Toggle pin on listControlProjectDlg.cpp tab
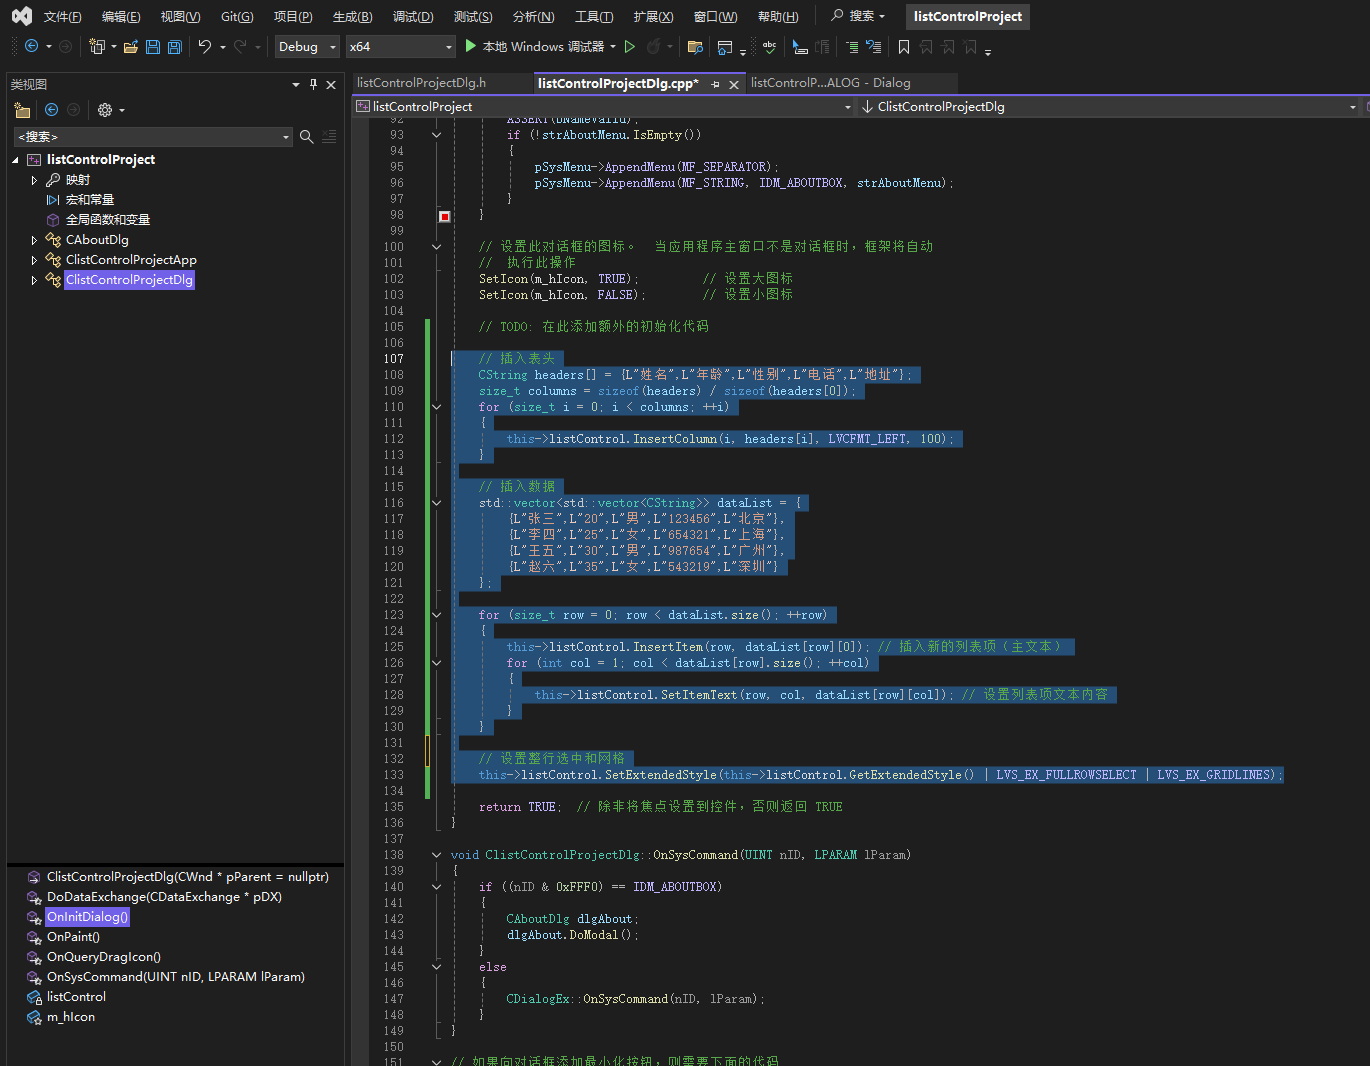Viewport: 1370px width, 1066px height. [715, 85]
